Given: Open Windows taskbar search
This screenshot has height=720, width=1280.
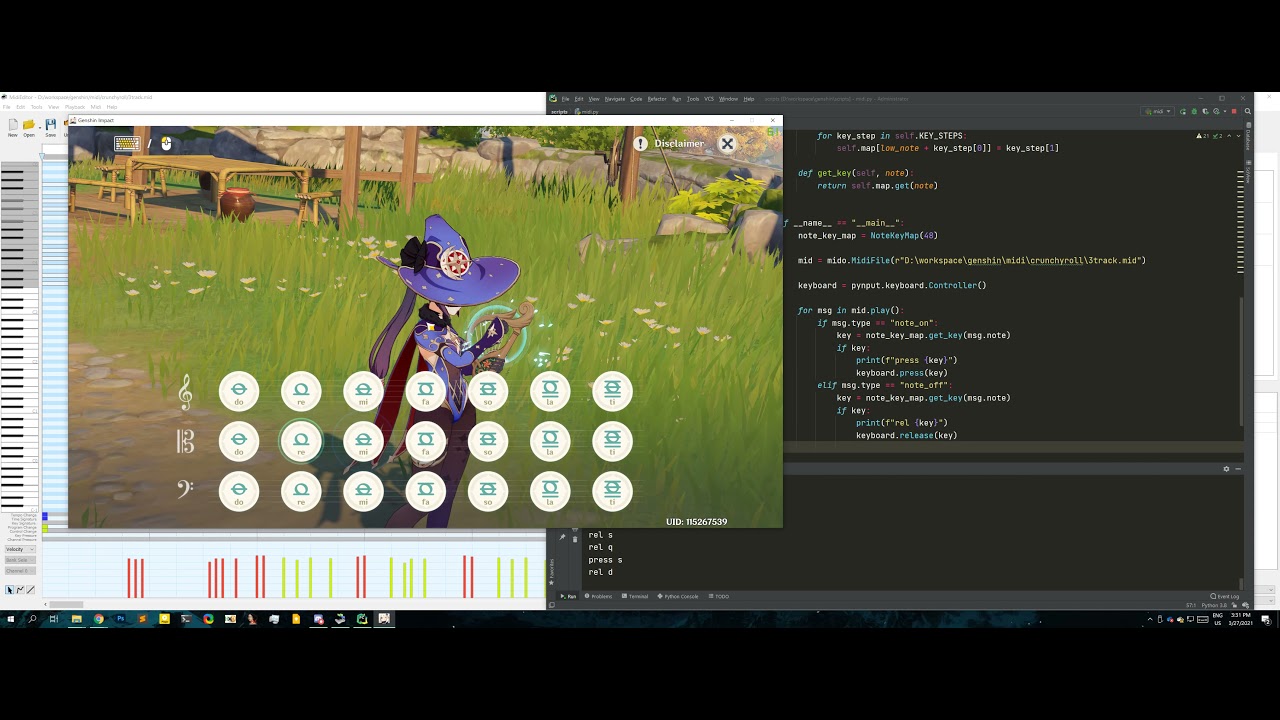Looking at the screenshot, I should pos(32,619).
